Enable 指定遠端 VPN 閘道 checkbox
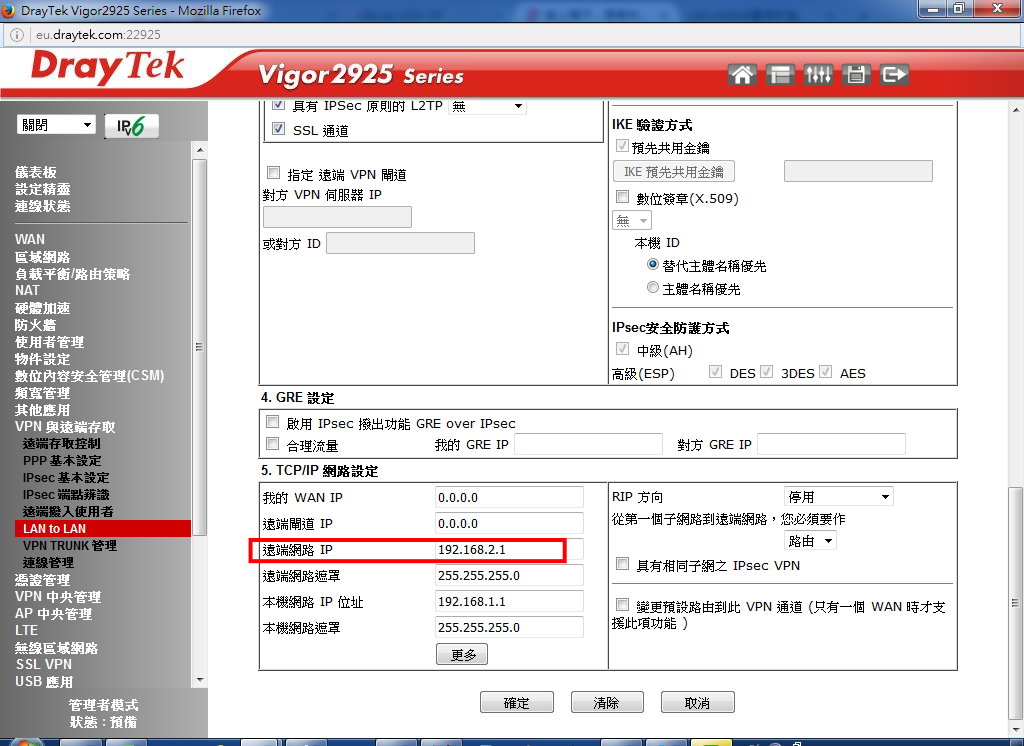This screenshot has height=746, width=1024. [x=274, y=173]
